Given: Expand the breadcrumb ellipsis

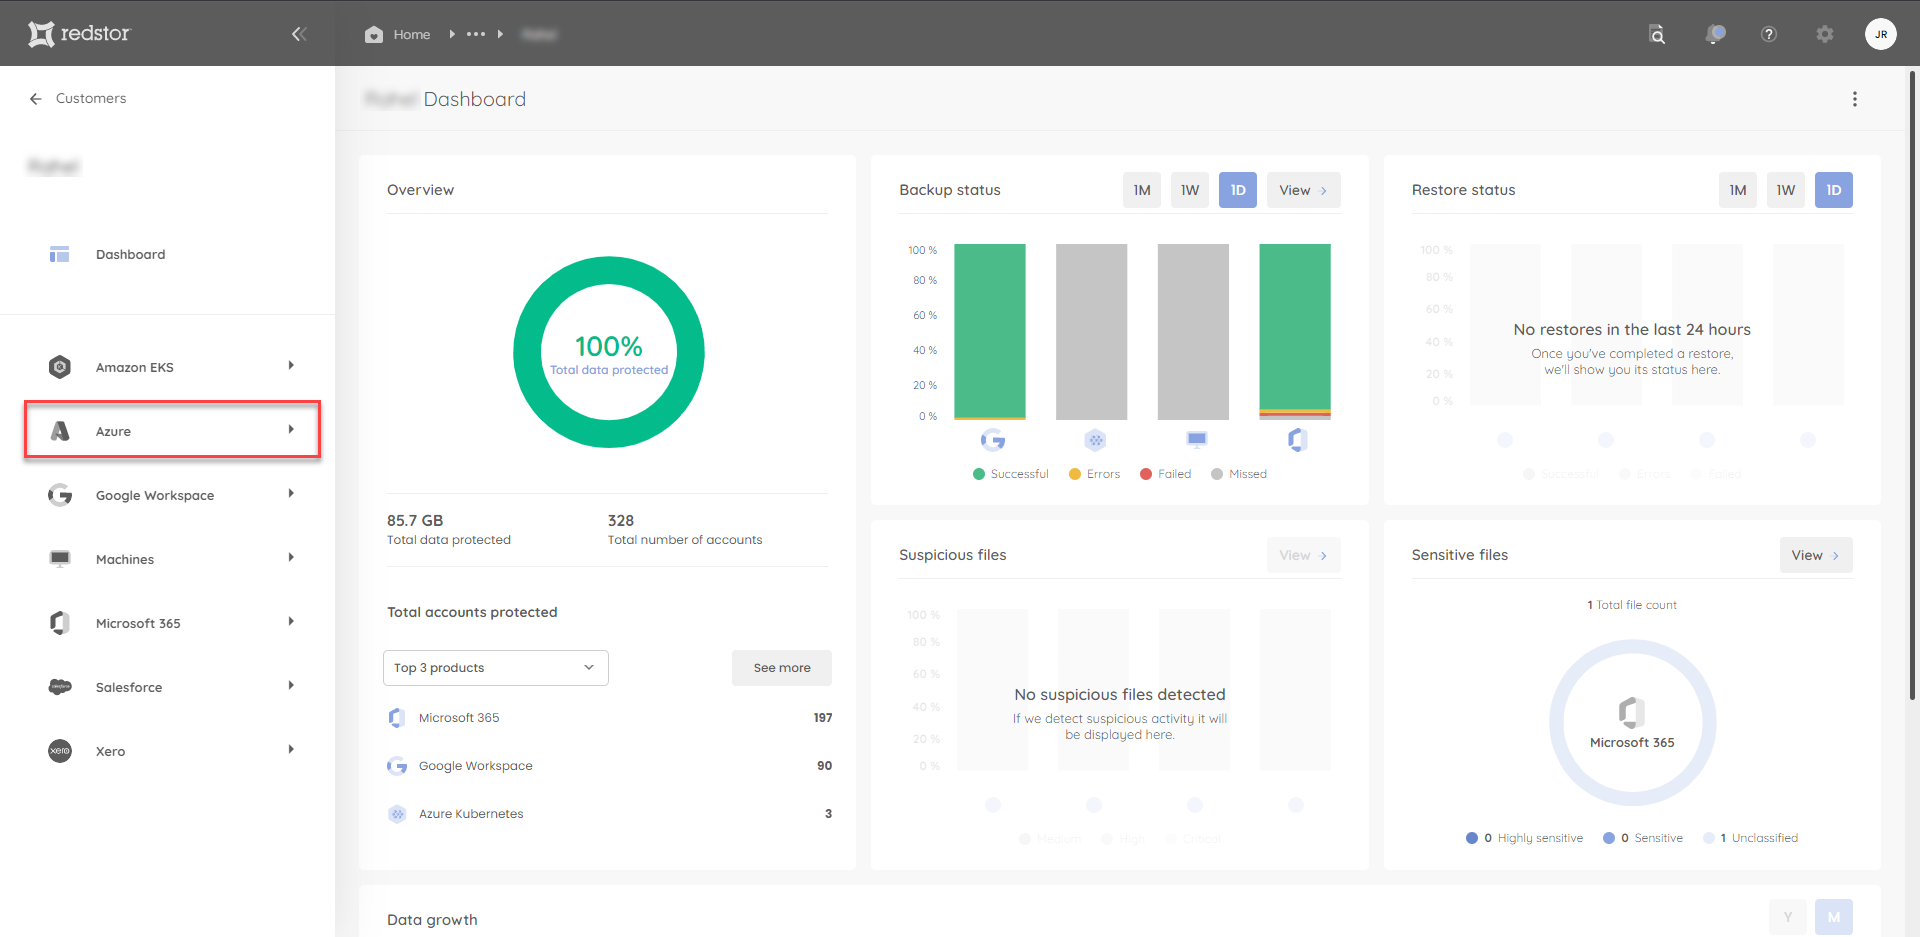Looking at the screenshot, I should tap(476, 34).
